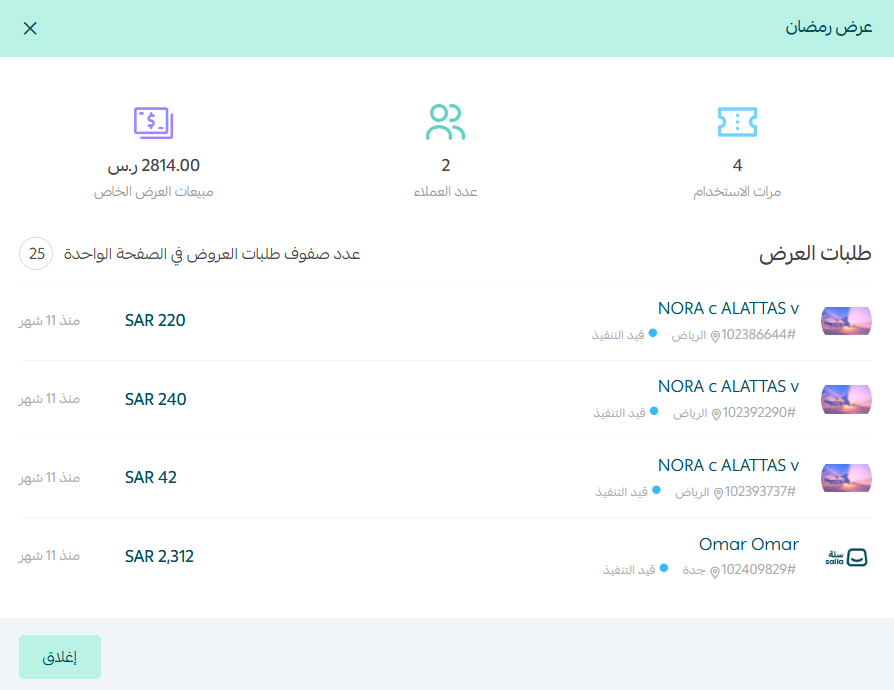894x690 pixels.
Task: Click the Salla logo on Omar's order
Action: [x=846, y=557]
